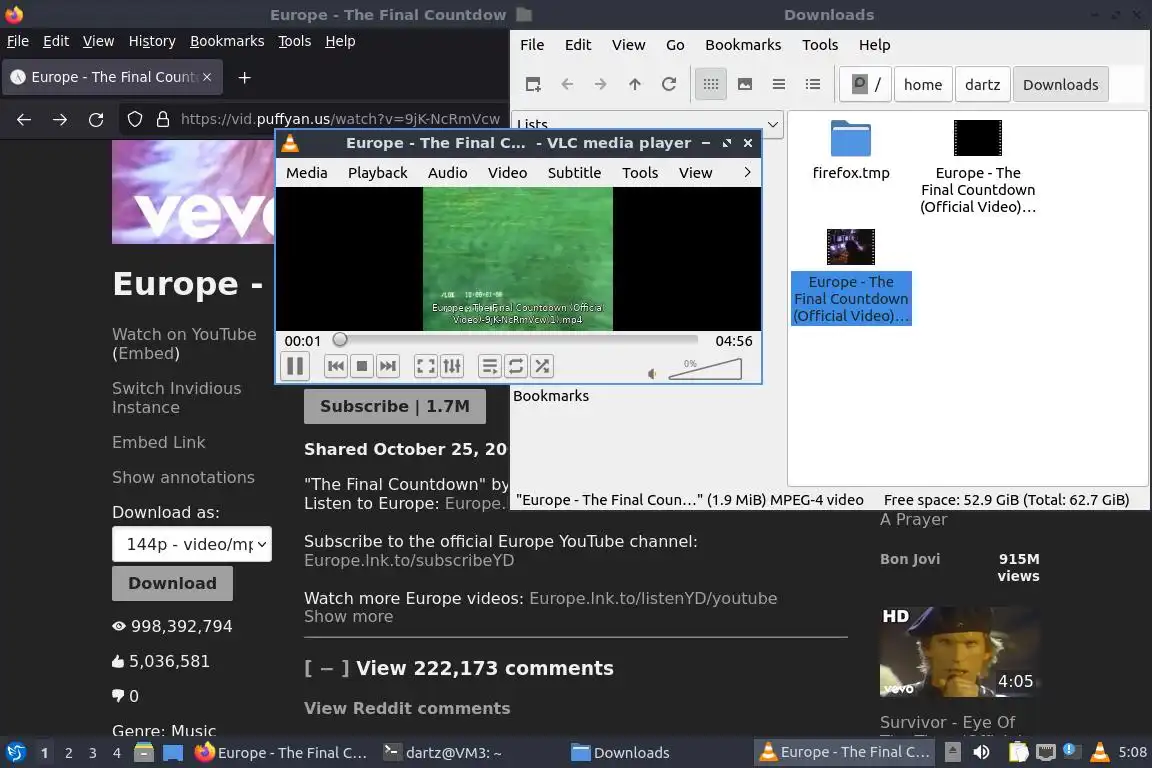
Task: Skip to next media in VLC
Action: coord(387,366)
